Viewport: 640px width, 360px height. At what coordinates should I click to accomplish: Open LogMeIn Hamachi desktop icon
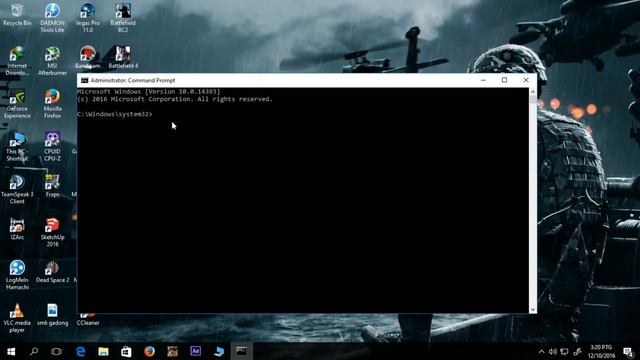click(17, 275)
